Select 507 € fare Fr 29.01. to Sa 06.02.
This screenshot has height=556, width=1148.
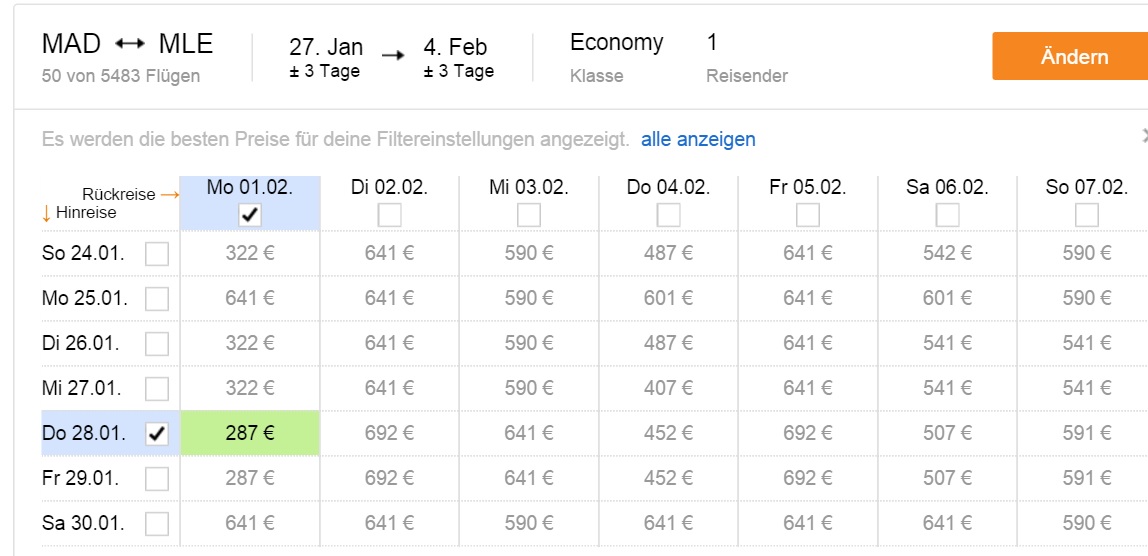click(x=947, y=478)
